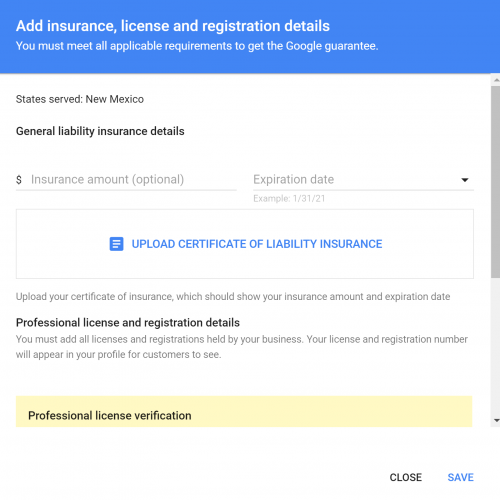The height and width of the screenshot is (500, 500).
Task: Click the Expiration date field
Action: pos(363,180)
